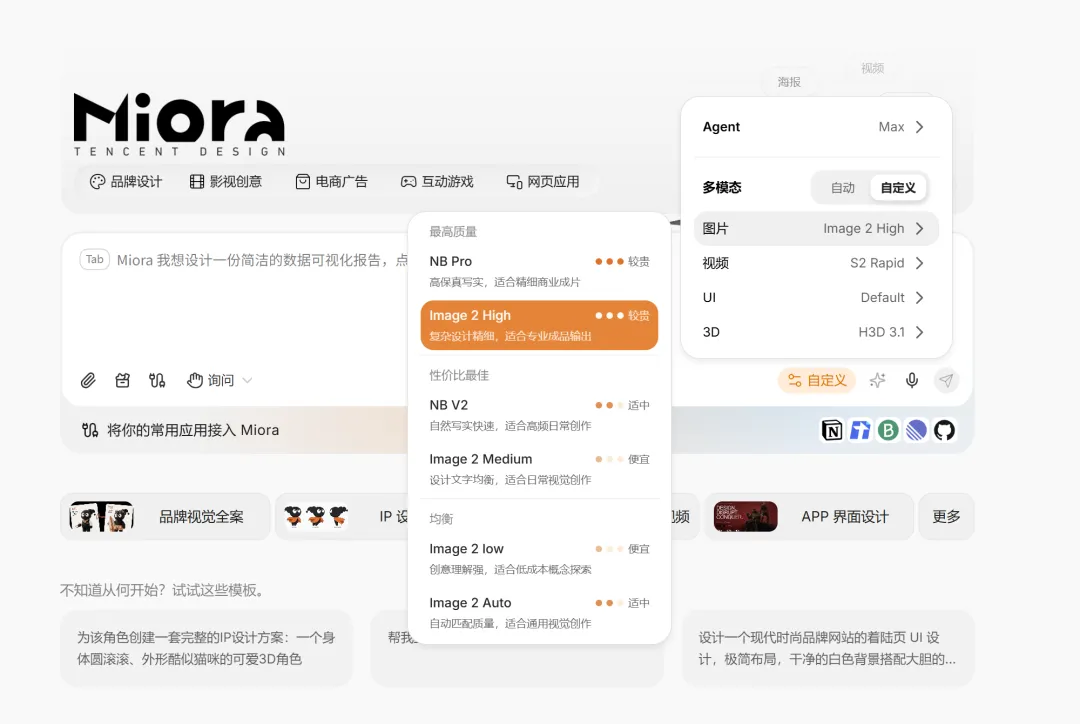The height and width of the screenshot is (724, 1080).
Task: Click the 性价比最佳 section heading
Action: 459,375
